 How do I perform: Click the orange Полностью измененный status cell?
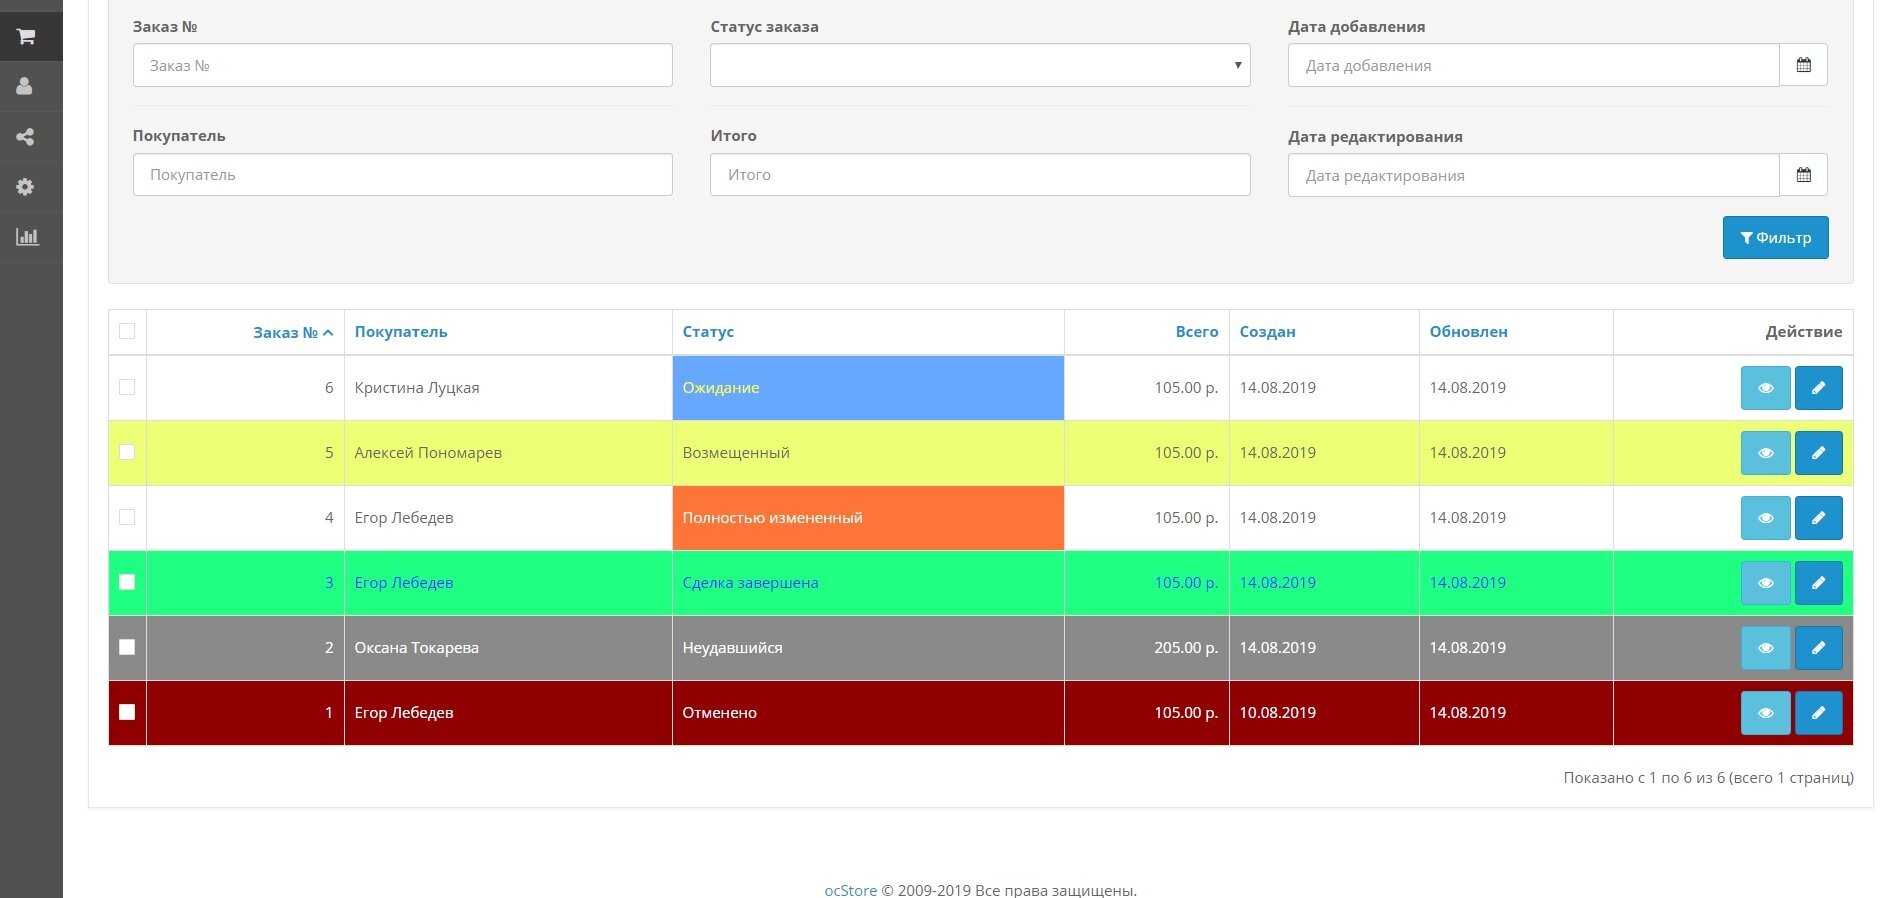coord(867,518)
